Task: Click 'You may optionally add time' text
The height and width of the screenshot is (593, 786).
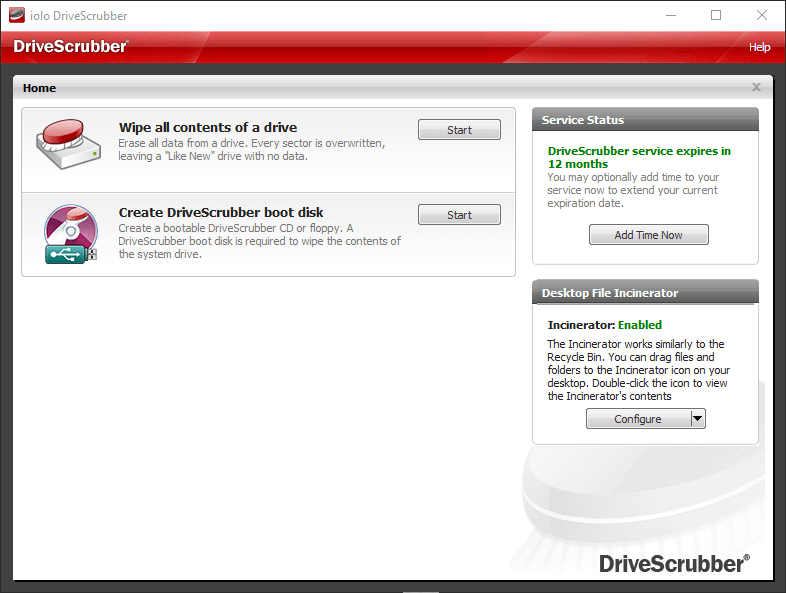Action: [633, 190]
